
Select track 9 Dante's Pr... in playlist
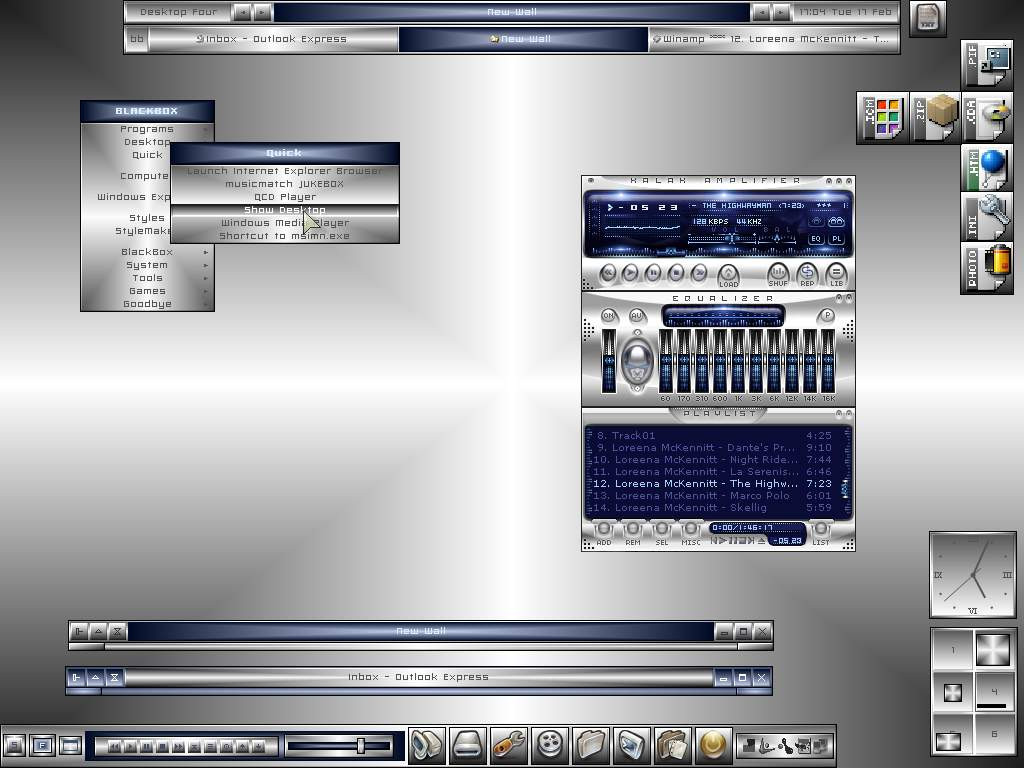pos(713,447)
